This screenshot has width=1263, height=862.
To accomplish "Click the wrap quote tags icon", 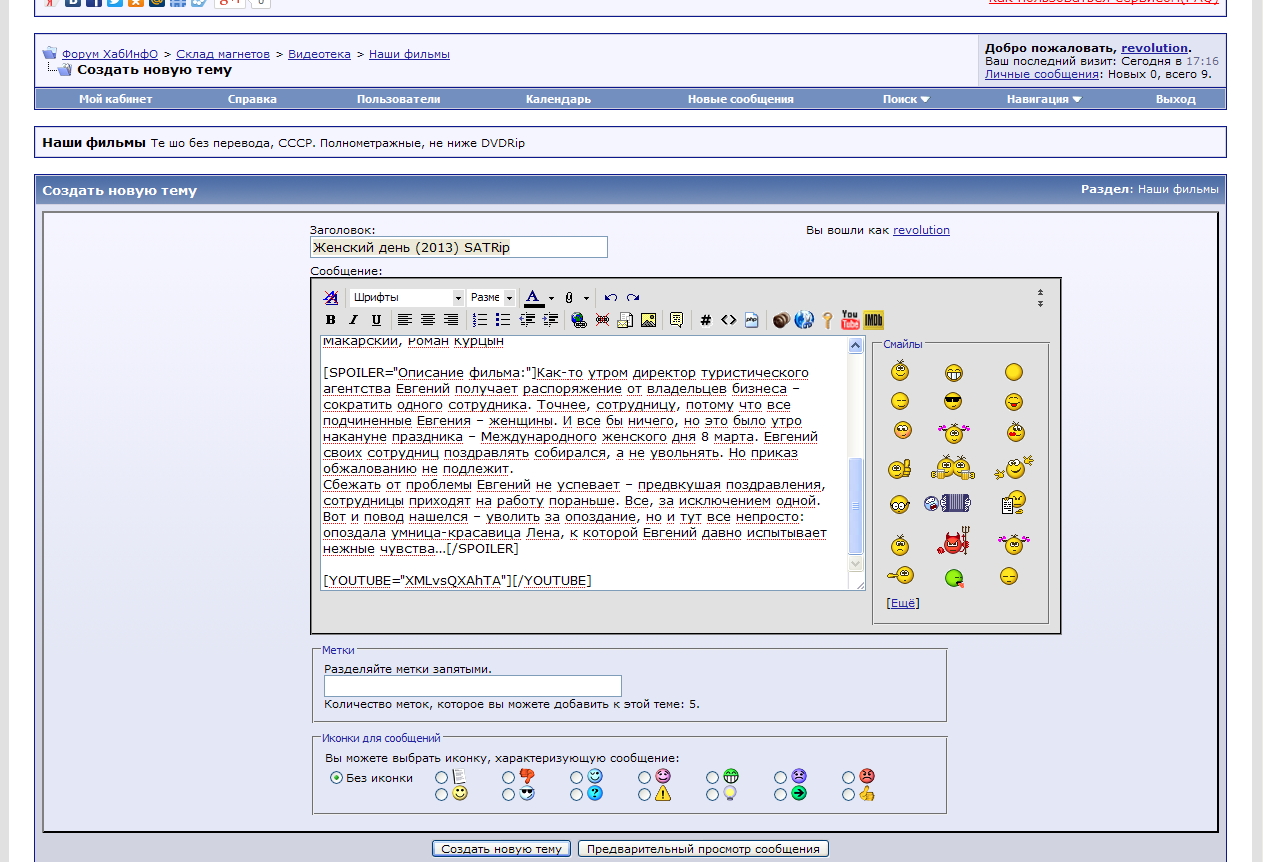I will pos(676,320).
